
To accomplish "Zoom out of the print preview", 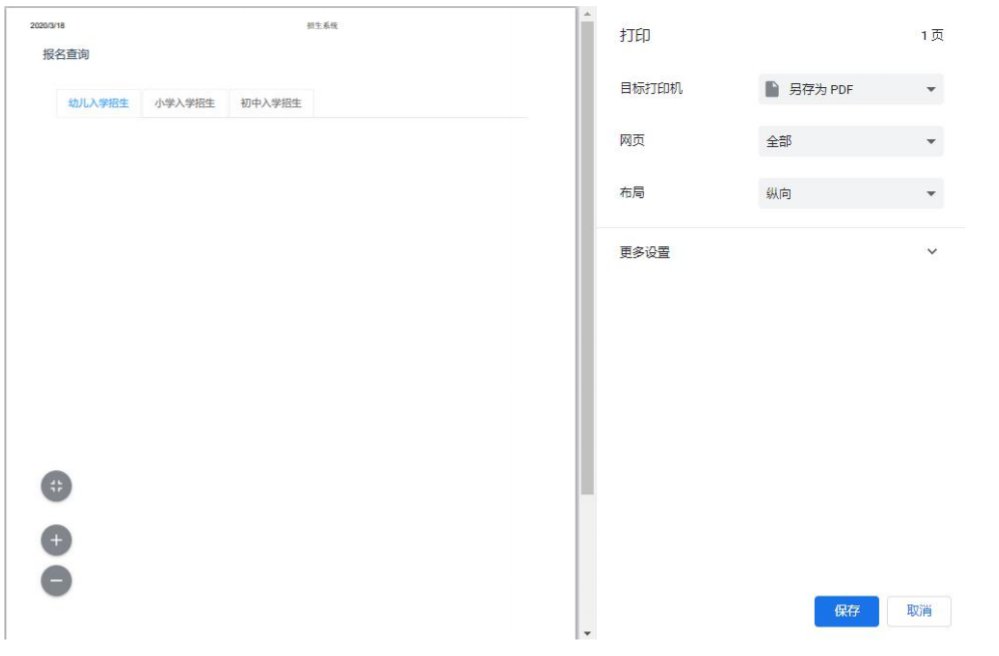I will 56,580.
